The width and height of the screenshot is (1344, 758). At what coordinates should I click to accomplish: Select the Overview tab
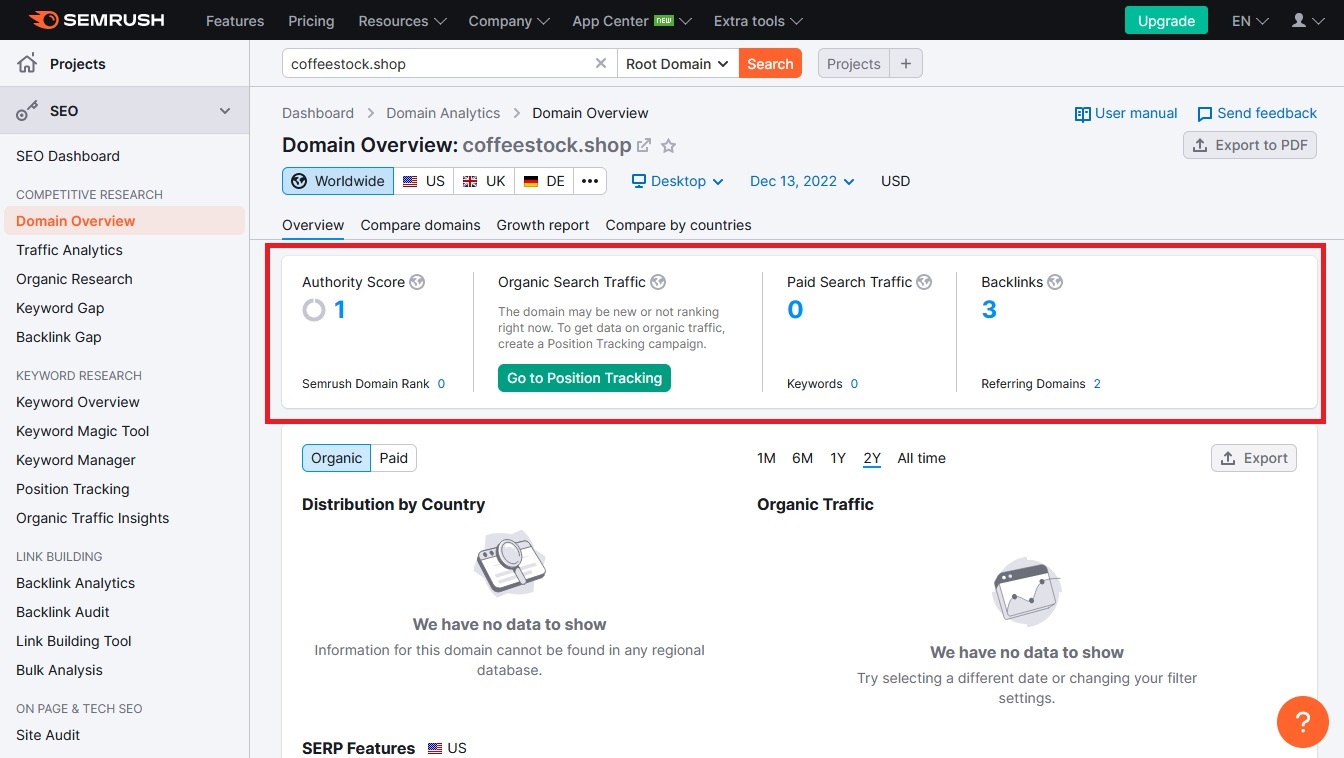click(x=313, y=225)
